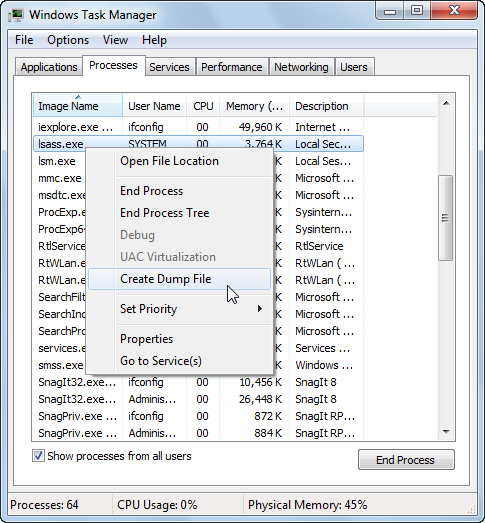Click the CPU Usage: 0% status entry
The width and height of the screenshot is (485, 523).
[157, 505]
